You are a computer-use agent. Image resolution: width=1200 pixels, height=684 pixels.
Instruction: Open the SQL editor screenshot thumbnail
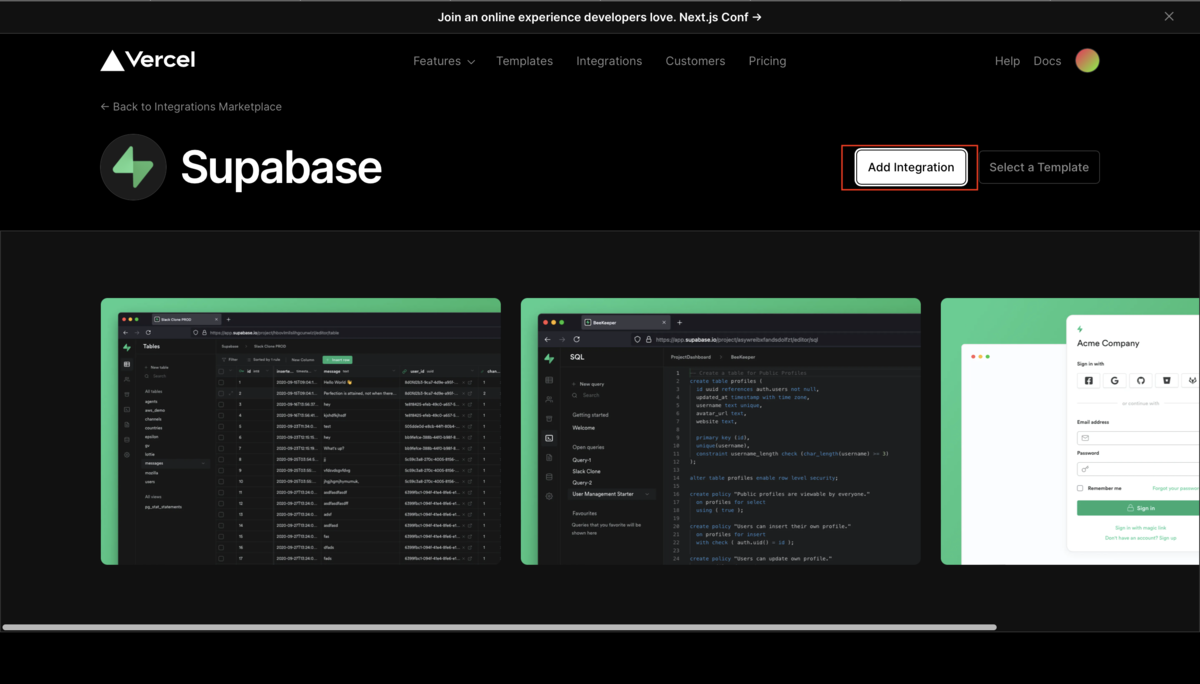720,431
